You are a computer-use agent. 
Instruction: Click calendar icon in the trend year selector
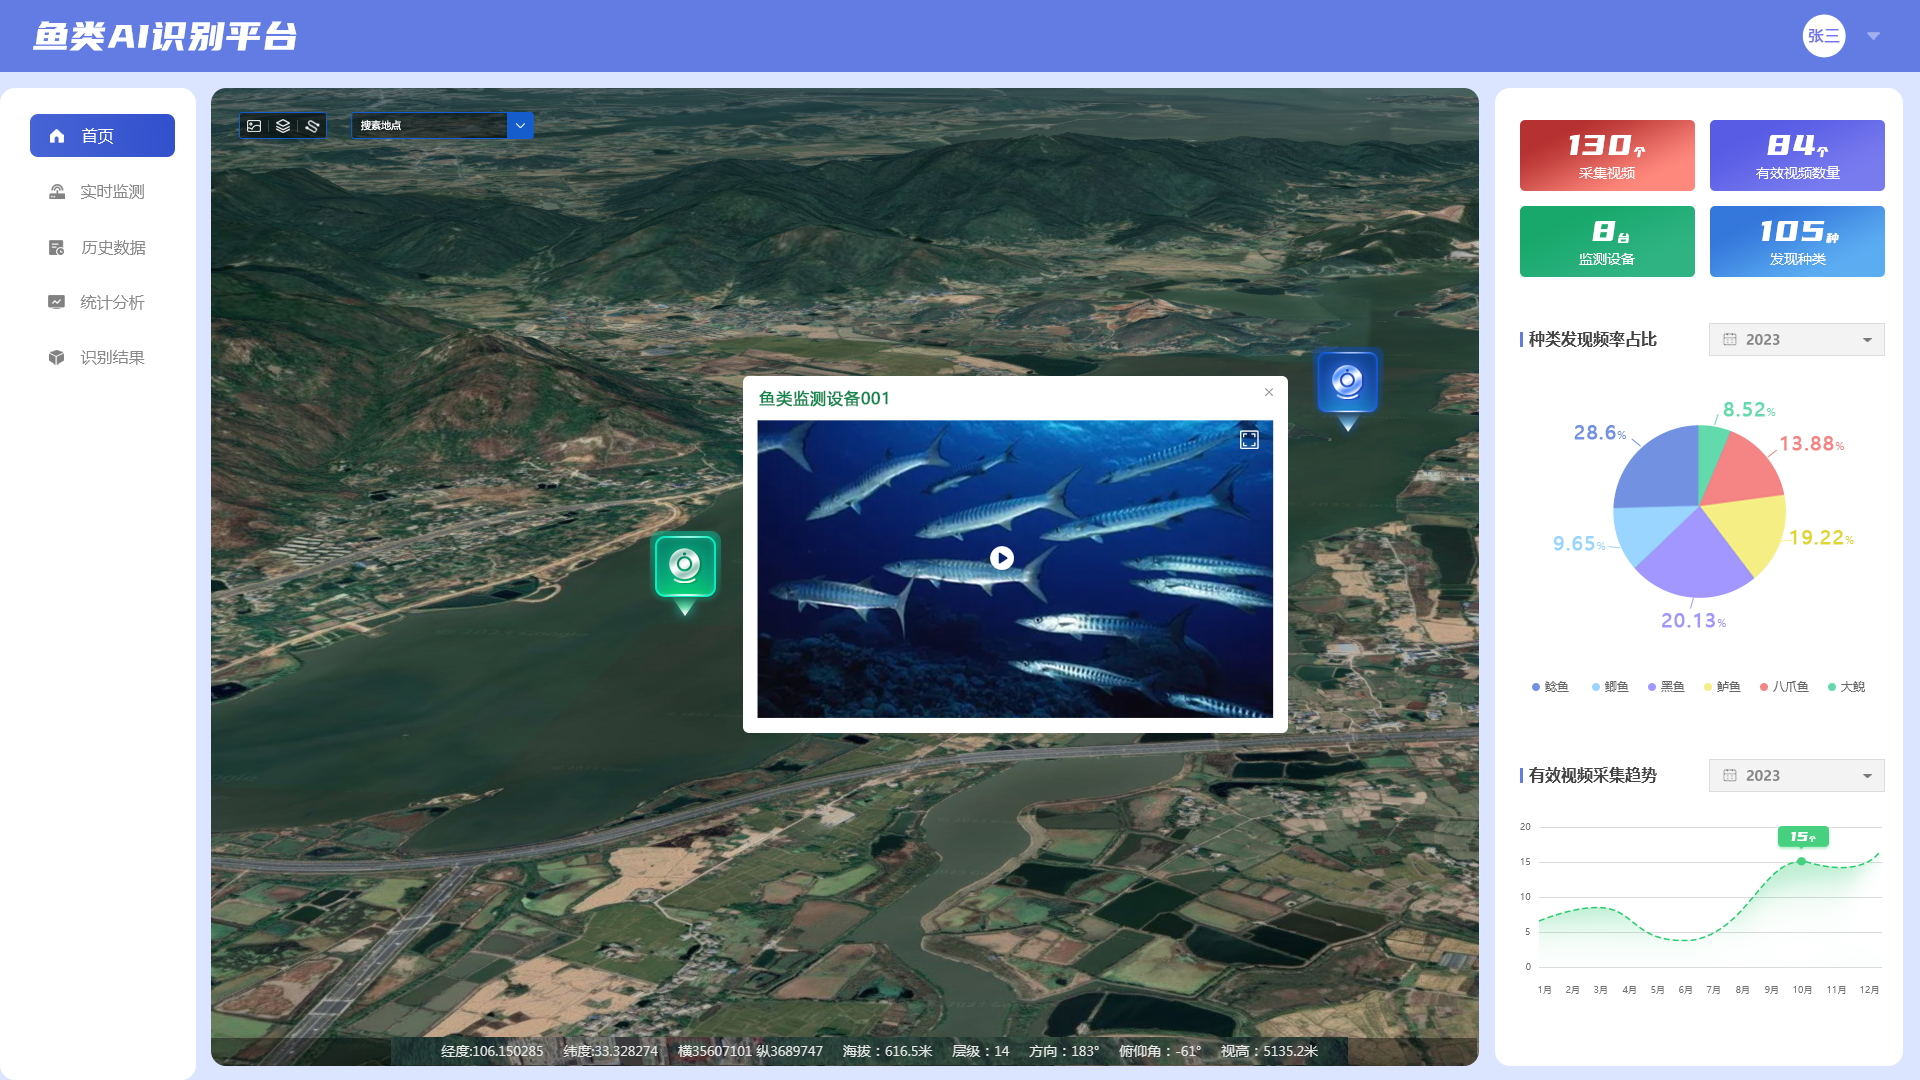point(1730,776)
